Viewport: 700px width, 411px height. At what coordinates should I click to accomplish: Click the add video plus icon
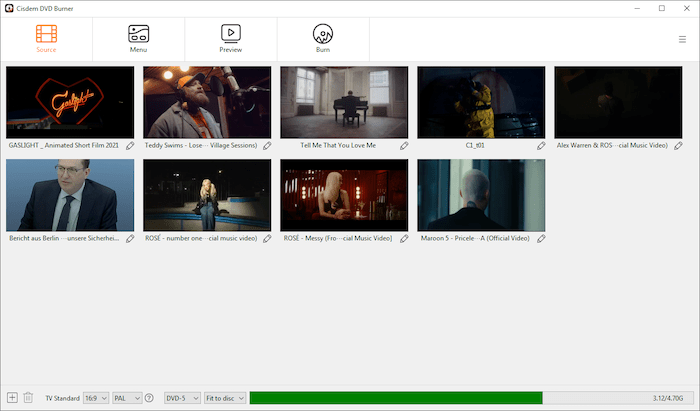pos(12,397)
